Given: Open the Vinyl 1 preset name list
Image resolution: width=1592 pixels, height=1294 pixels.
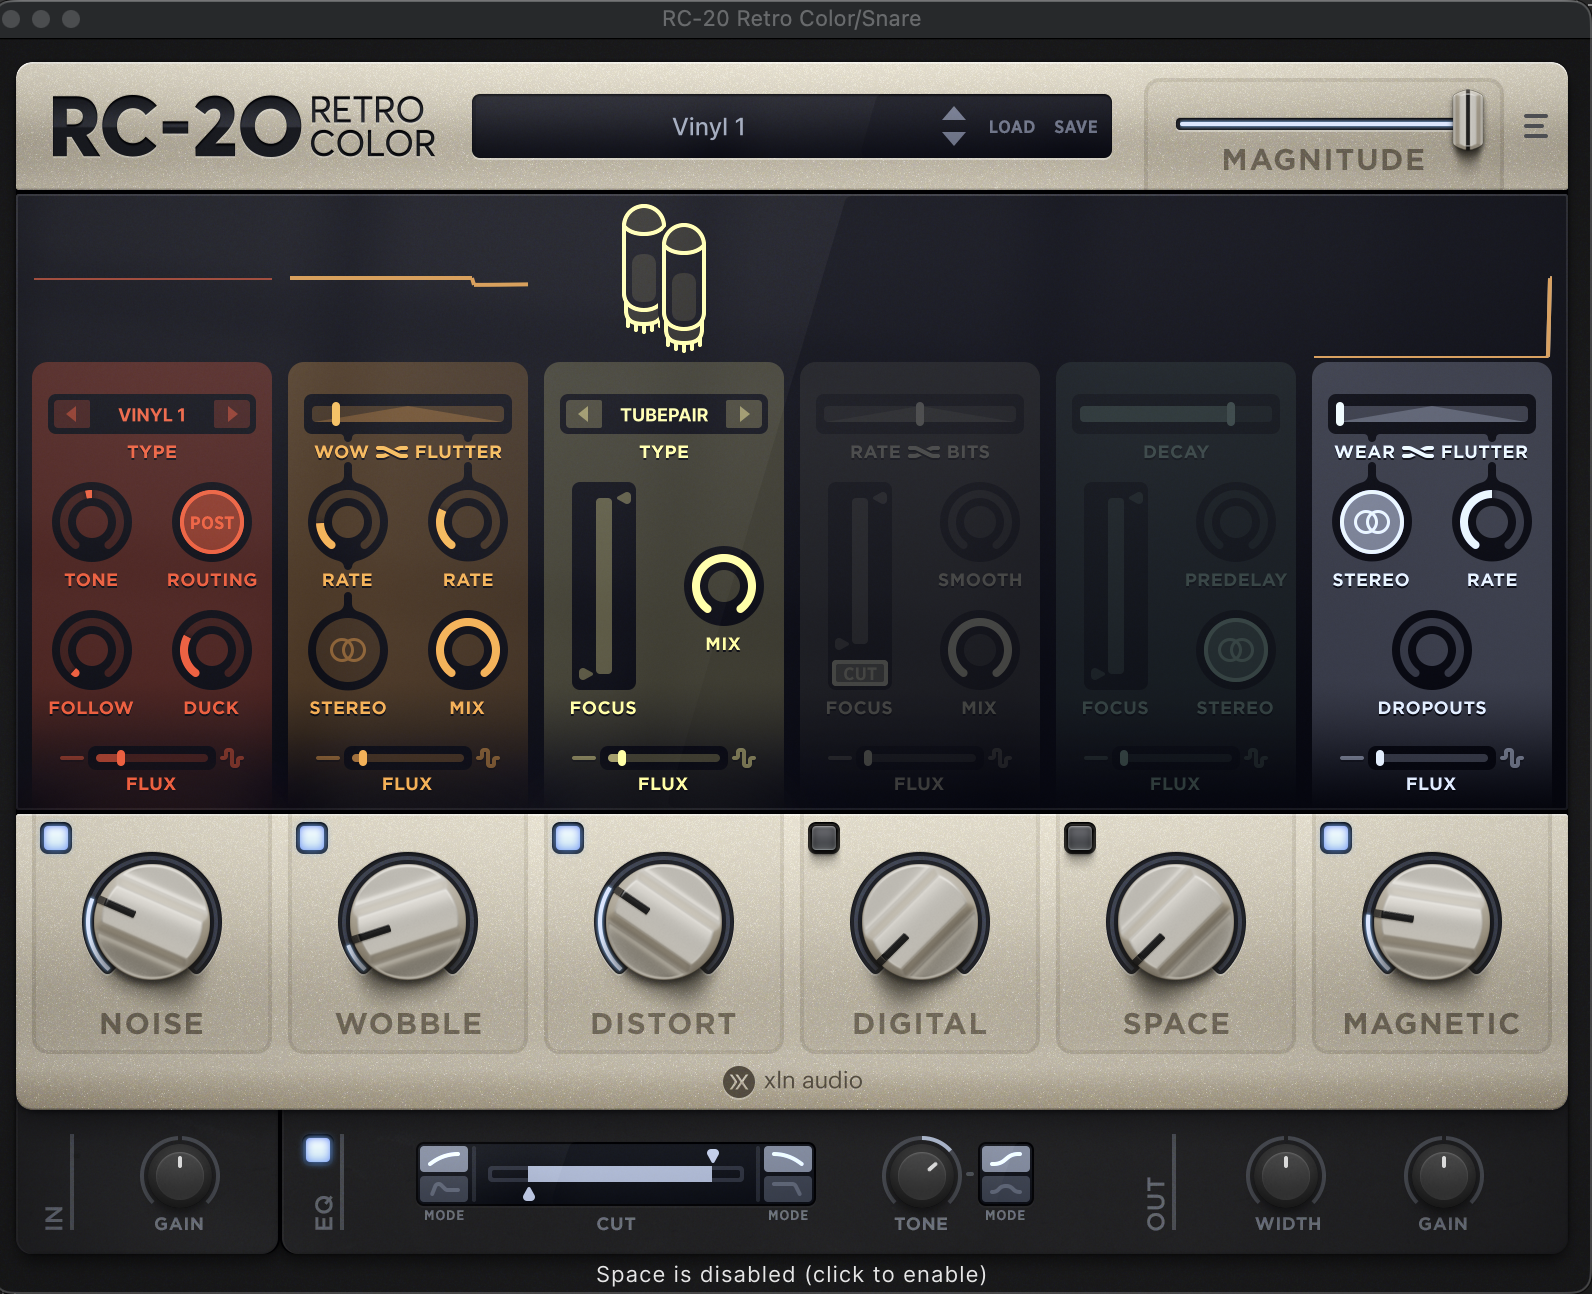Looking at the screenshot, I should 708,127.
